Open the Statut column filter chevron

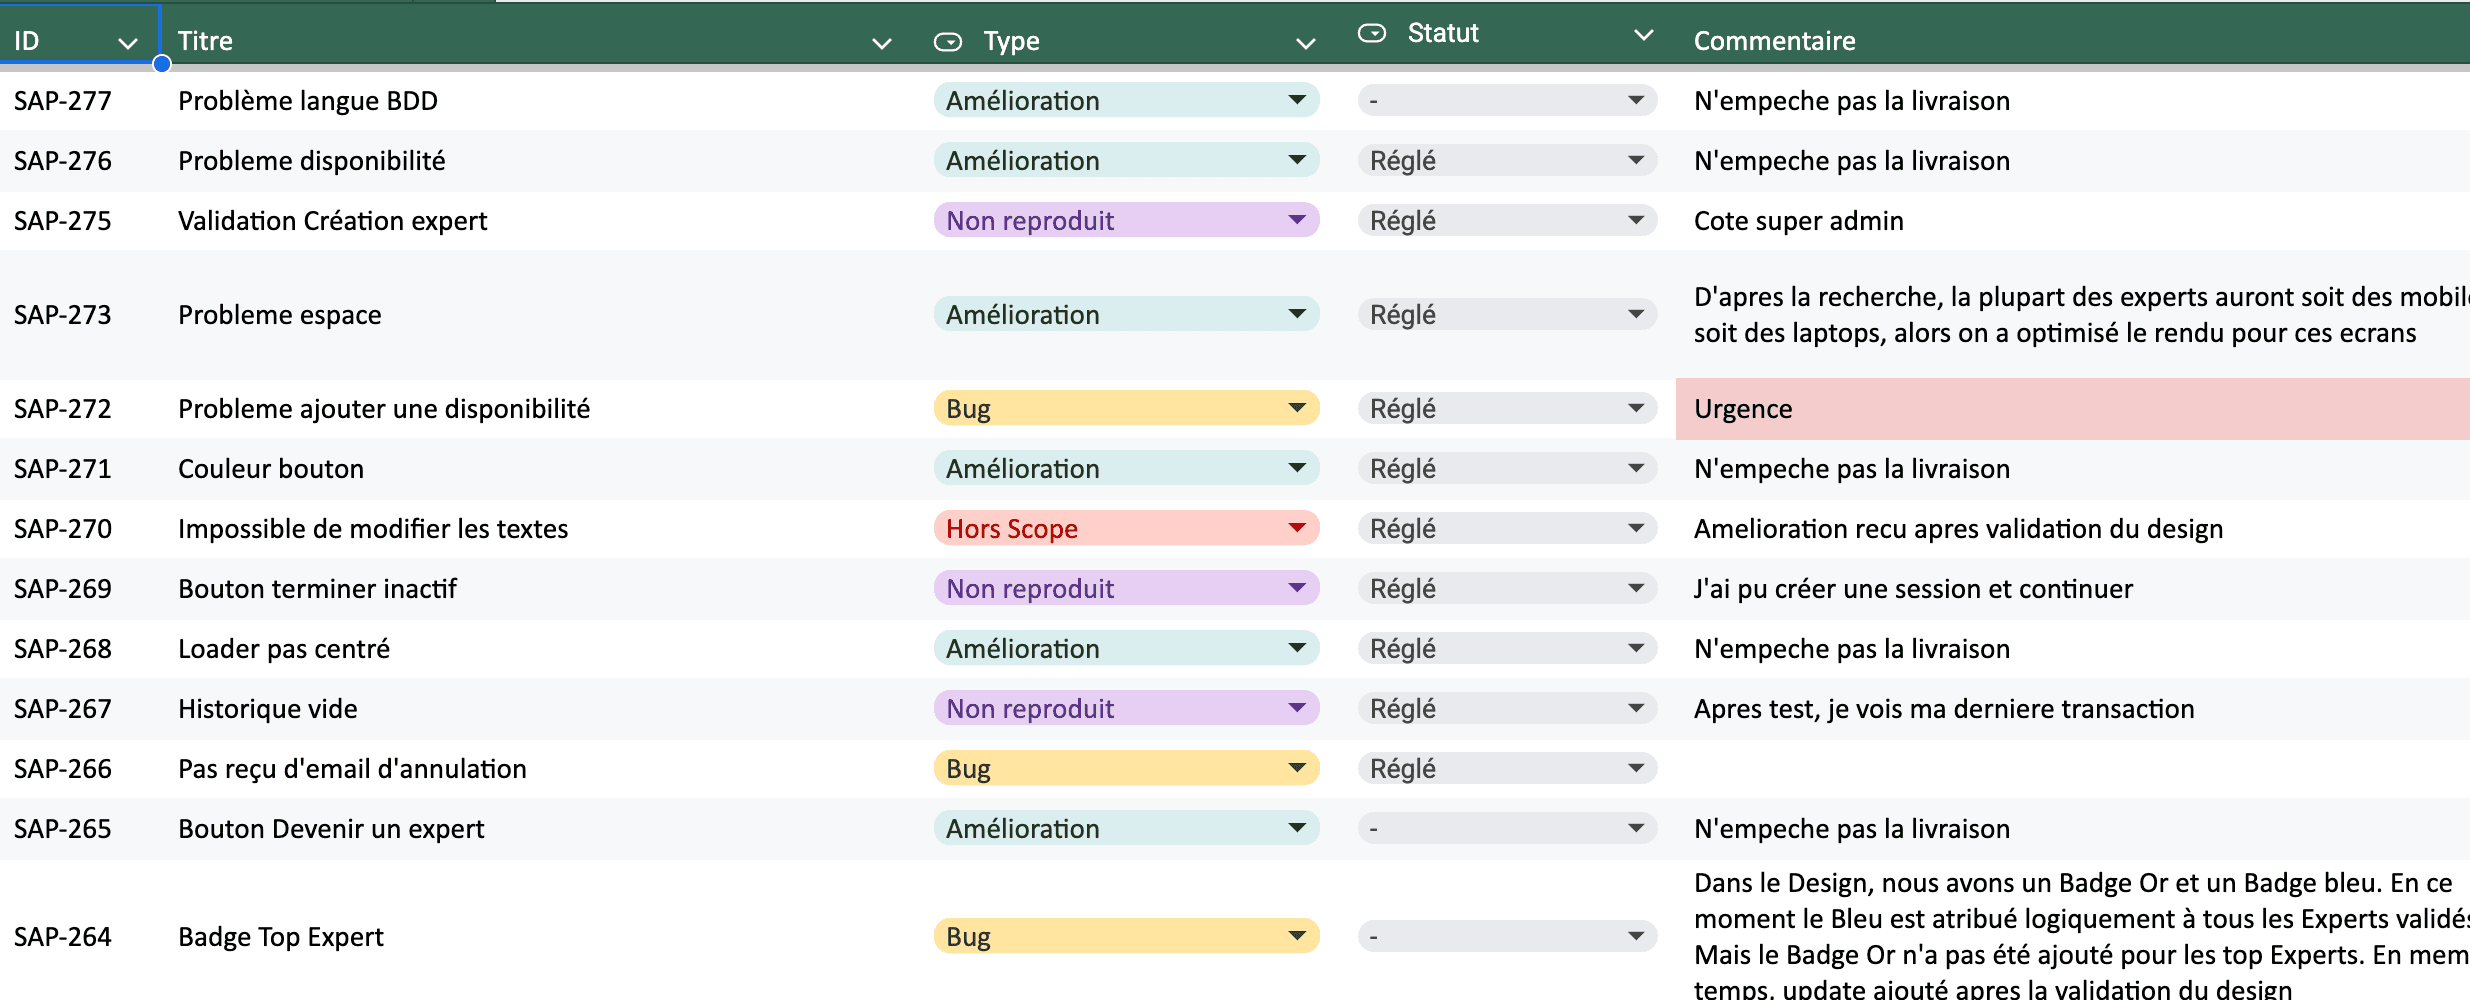[x=1643, y=35]
